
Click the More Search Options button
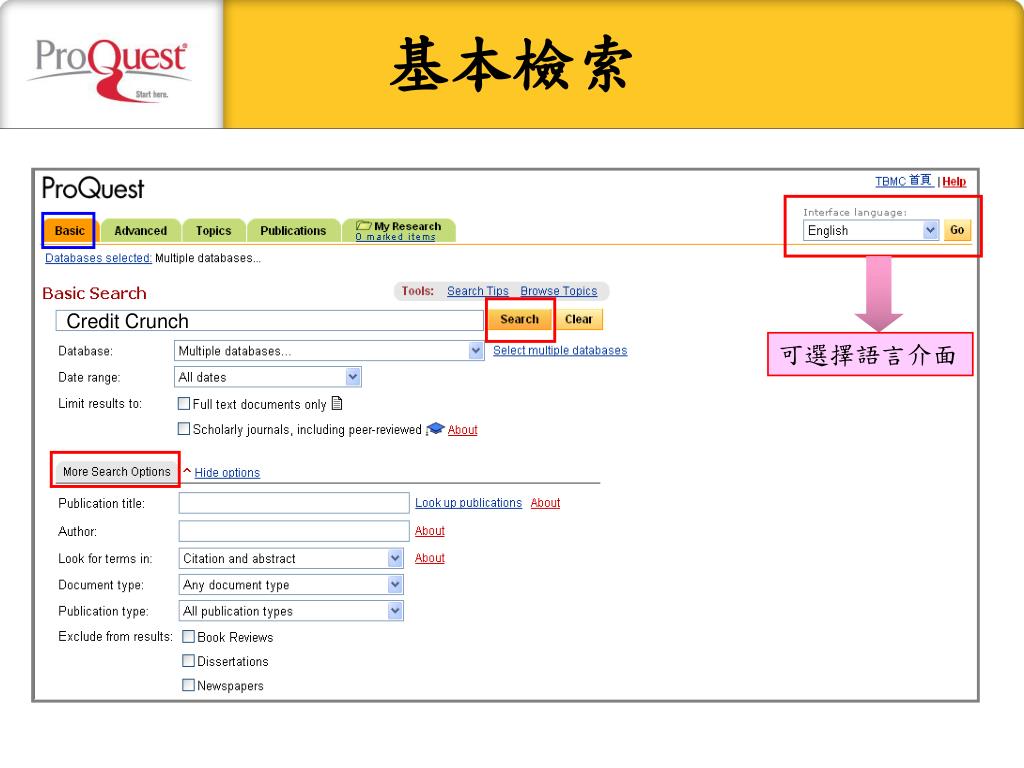pyautogui.click(x=116, y=472)
